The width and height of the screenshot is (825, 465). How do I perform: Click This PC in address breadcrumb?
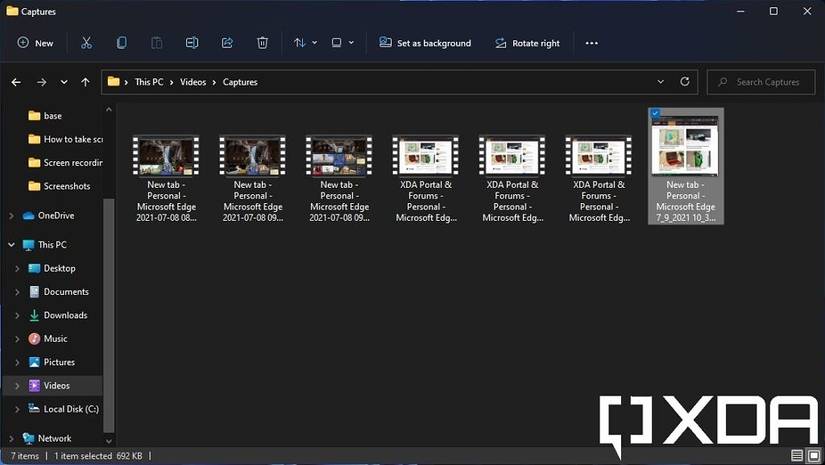(149, 82)
